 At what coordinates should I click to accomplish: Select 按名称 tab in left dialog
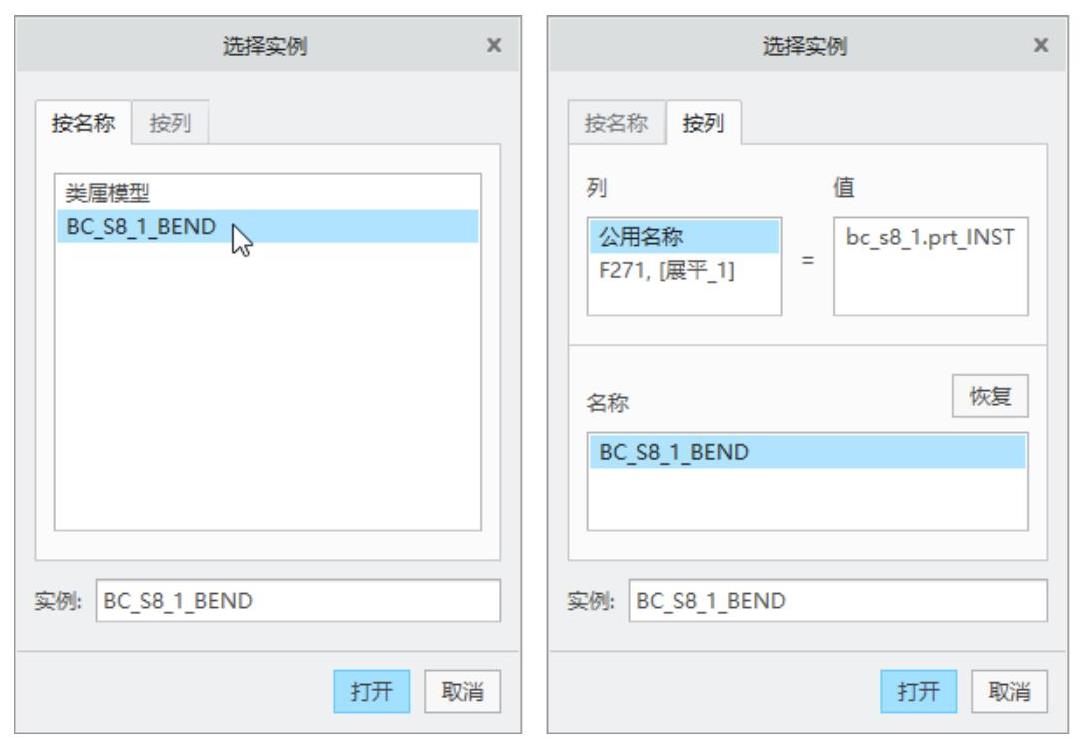tap(84, 124)
